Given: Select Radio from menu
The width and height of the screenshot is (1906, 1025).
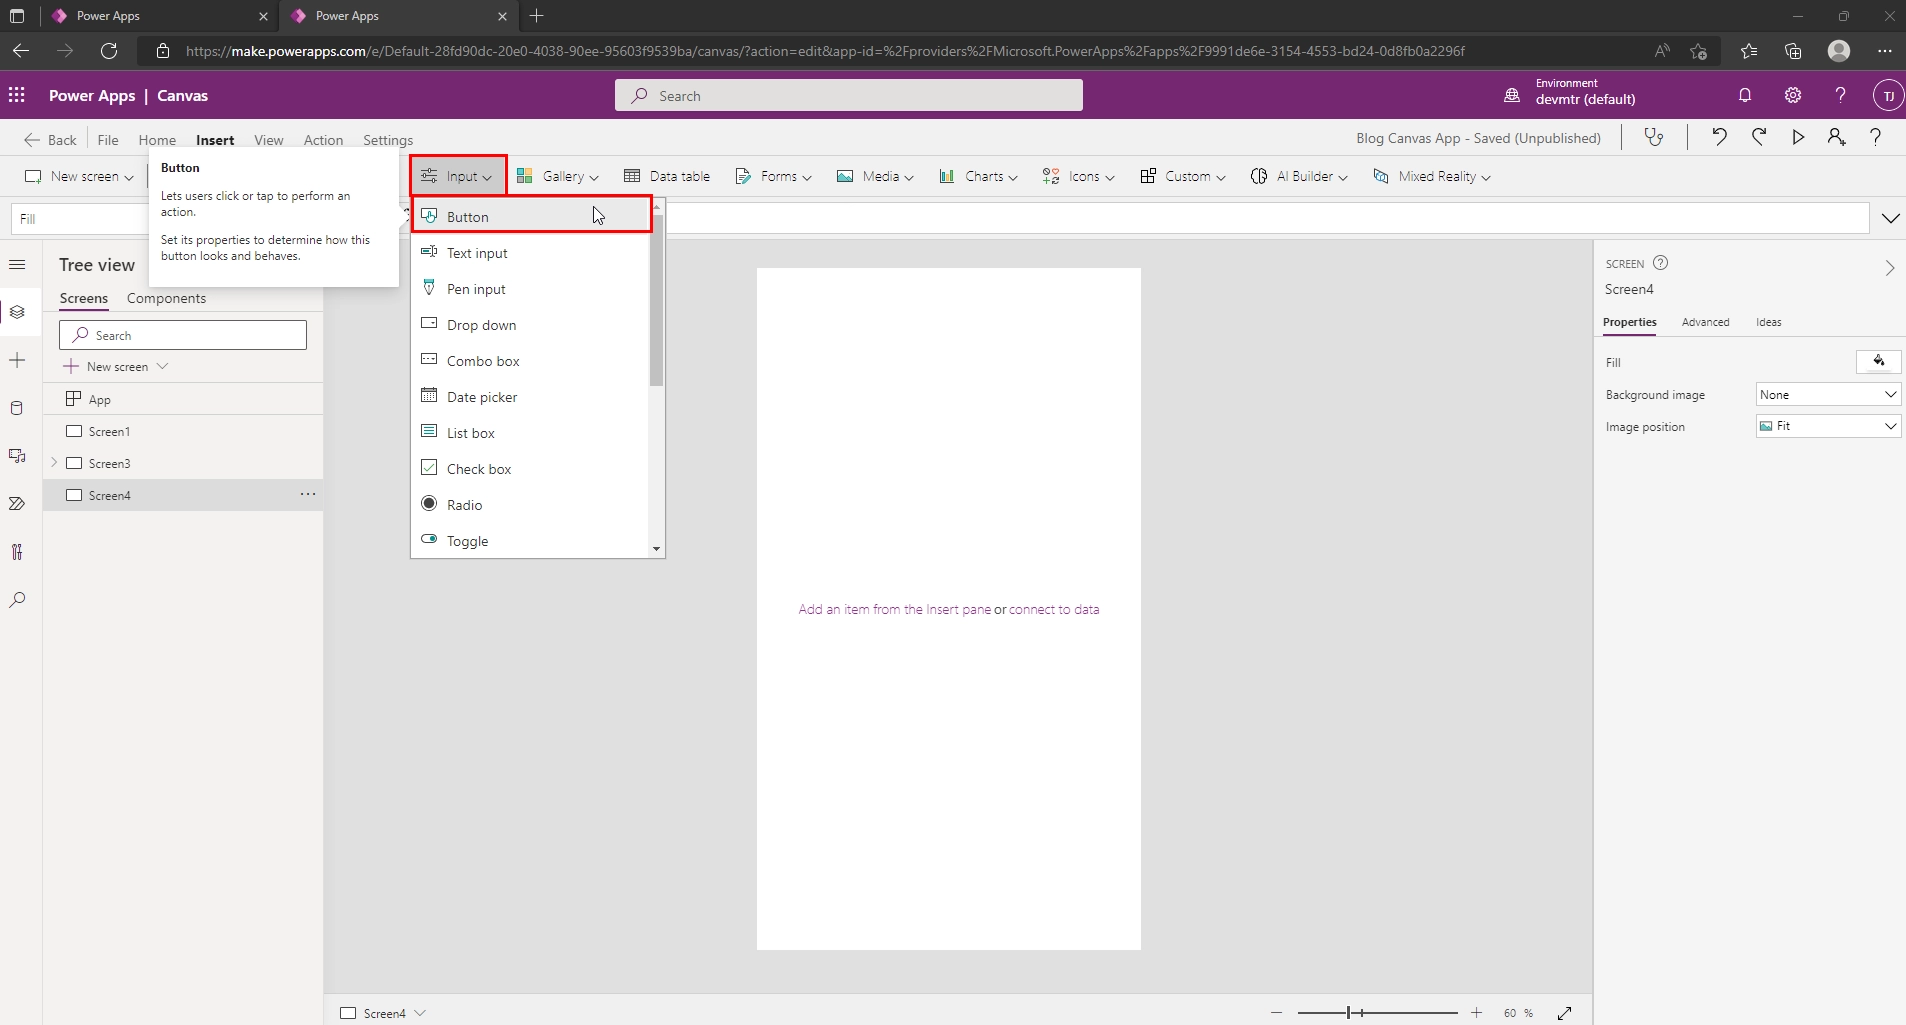Looking at the screenshot, I should [x=530, y=505].
